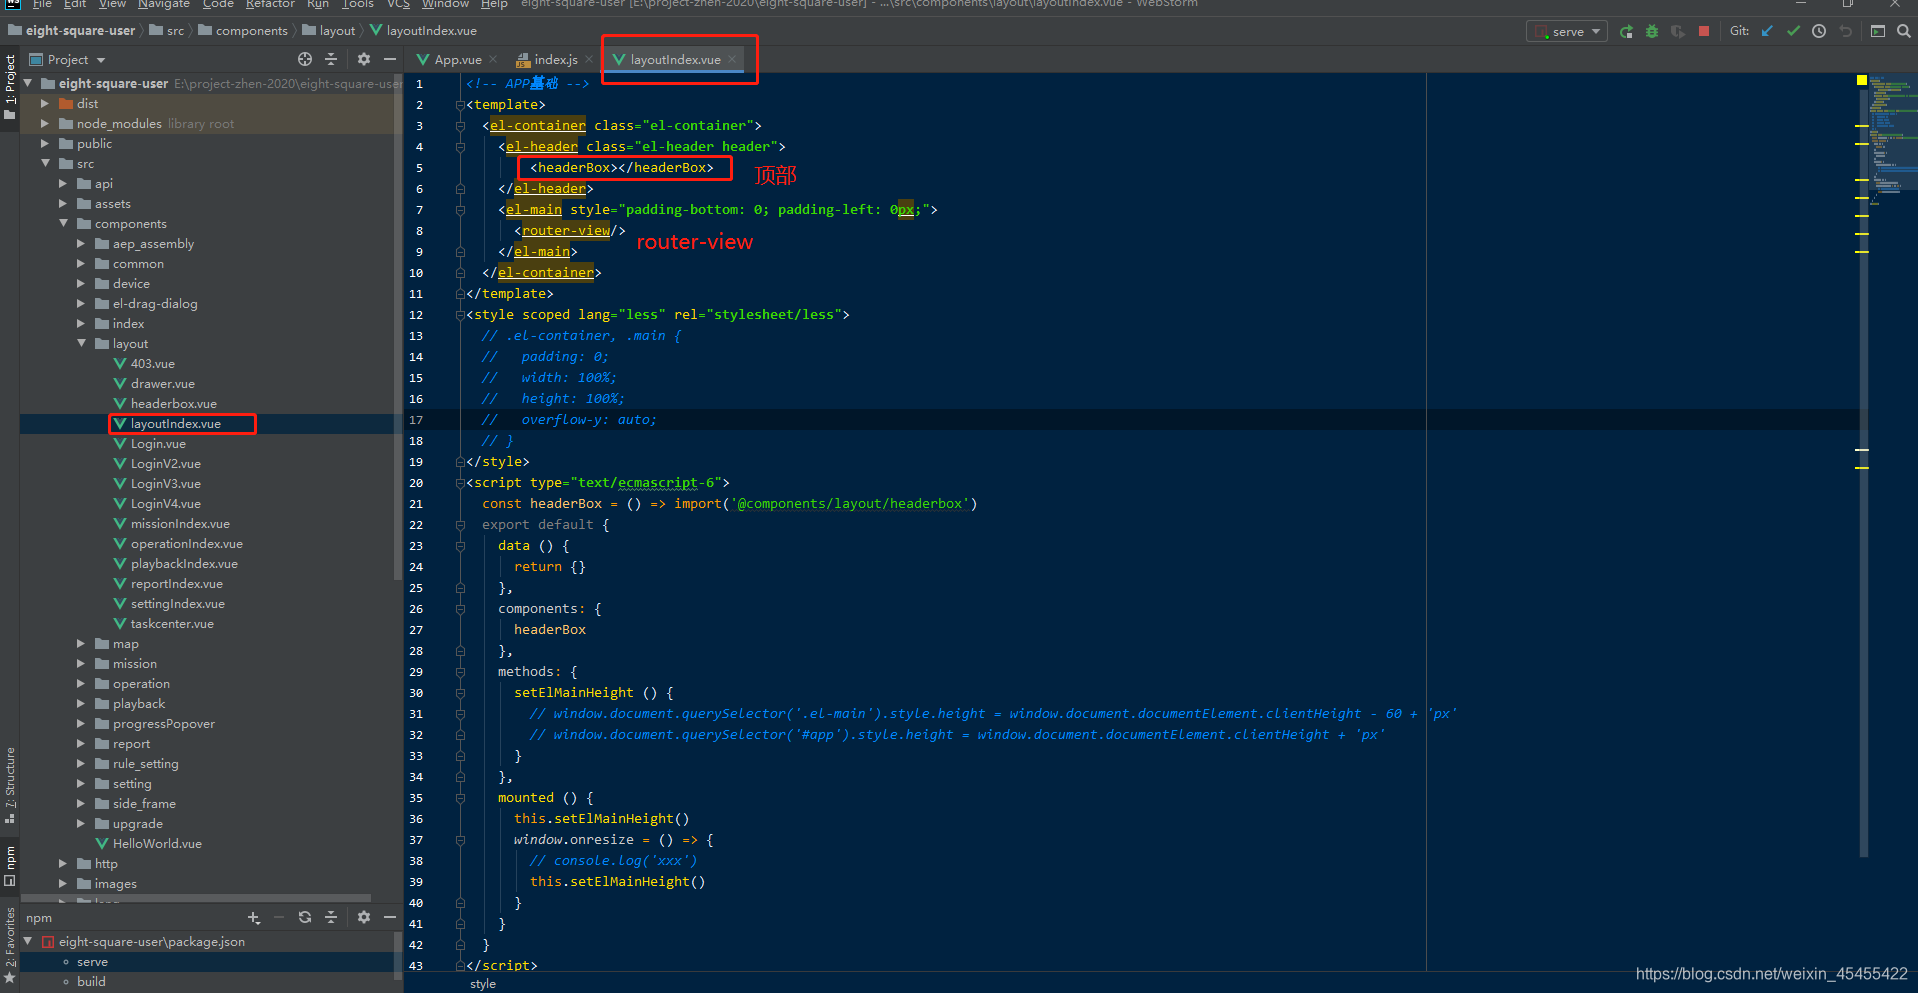
Task: Hide the npm tool window
Action: [x=390, y=918]
